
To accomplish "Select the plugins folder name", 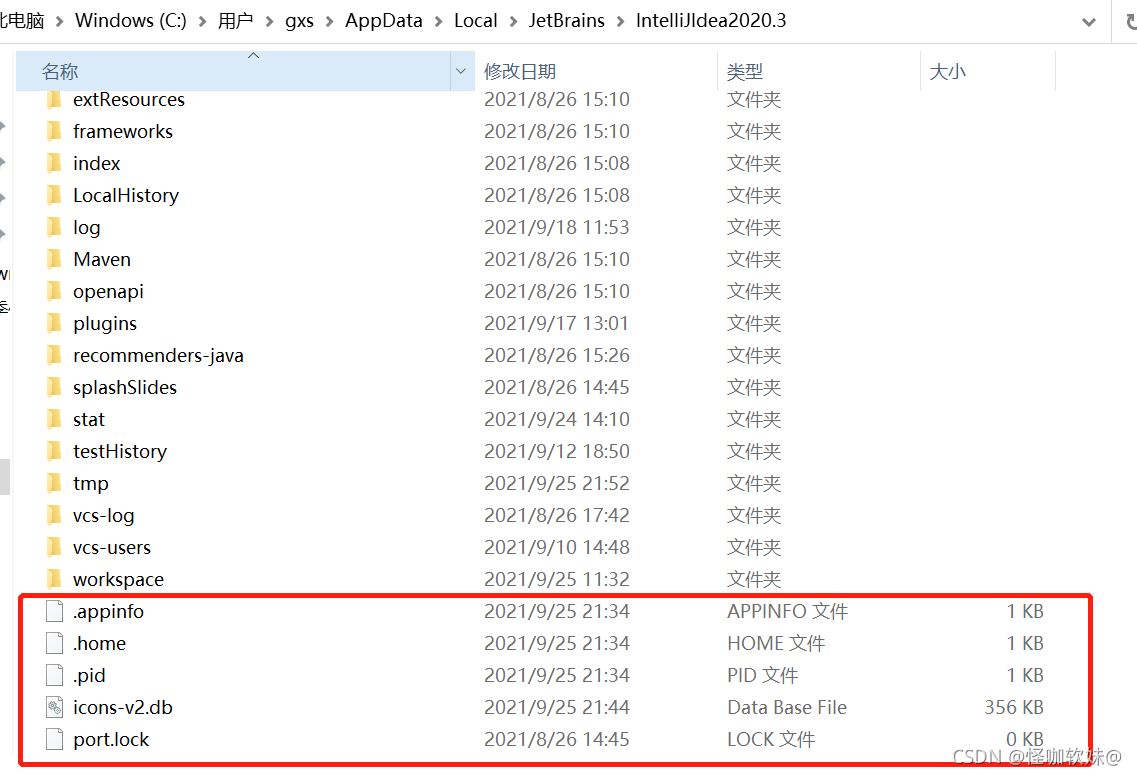I will click(105, 323).
